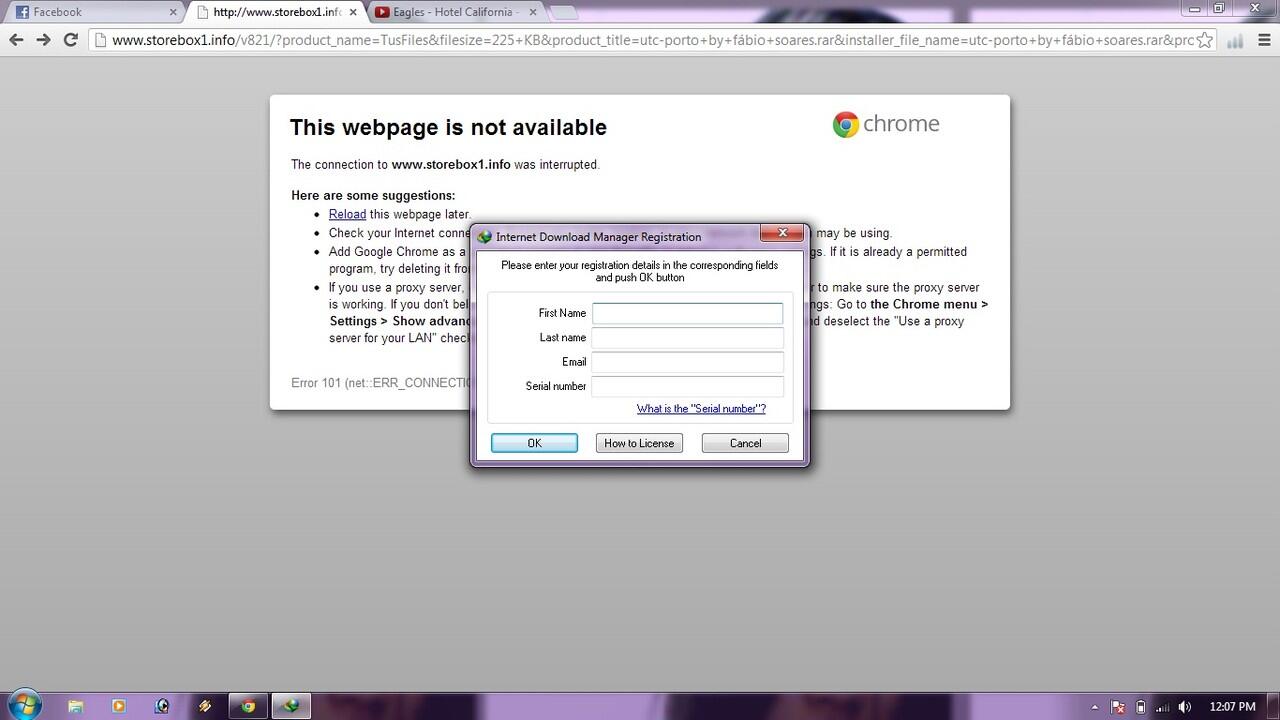Go back using Chrome's back arrow
1280x720 pixels.
point(16,40)
